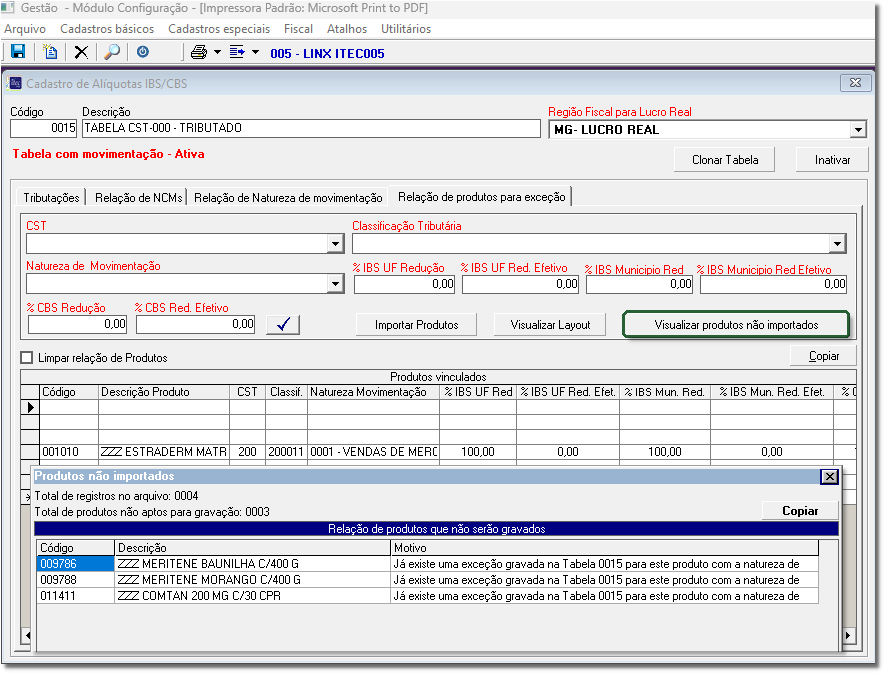The image size is (884, 673).
Task: Click the Importar Produtos button
Action: coord(416,325)
